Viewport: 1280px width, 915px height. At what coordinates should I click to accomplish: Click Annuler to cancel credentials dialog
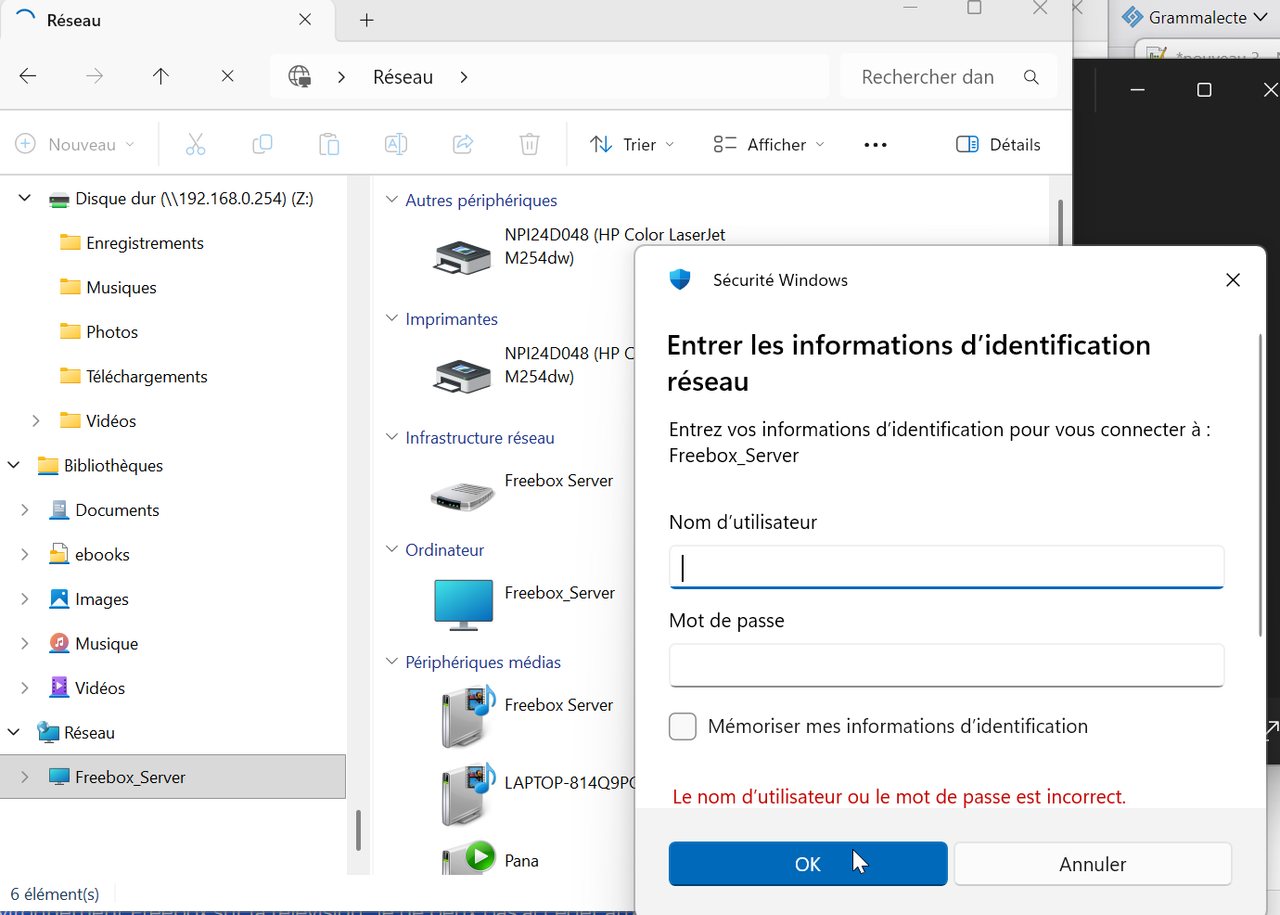[x=1093, y=864]
